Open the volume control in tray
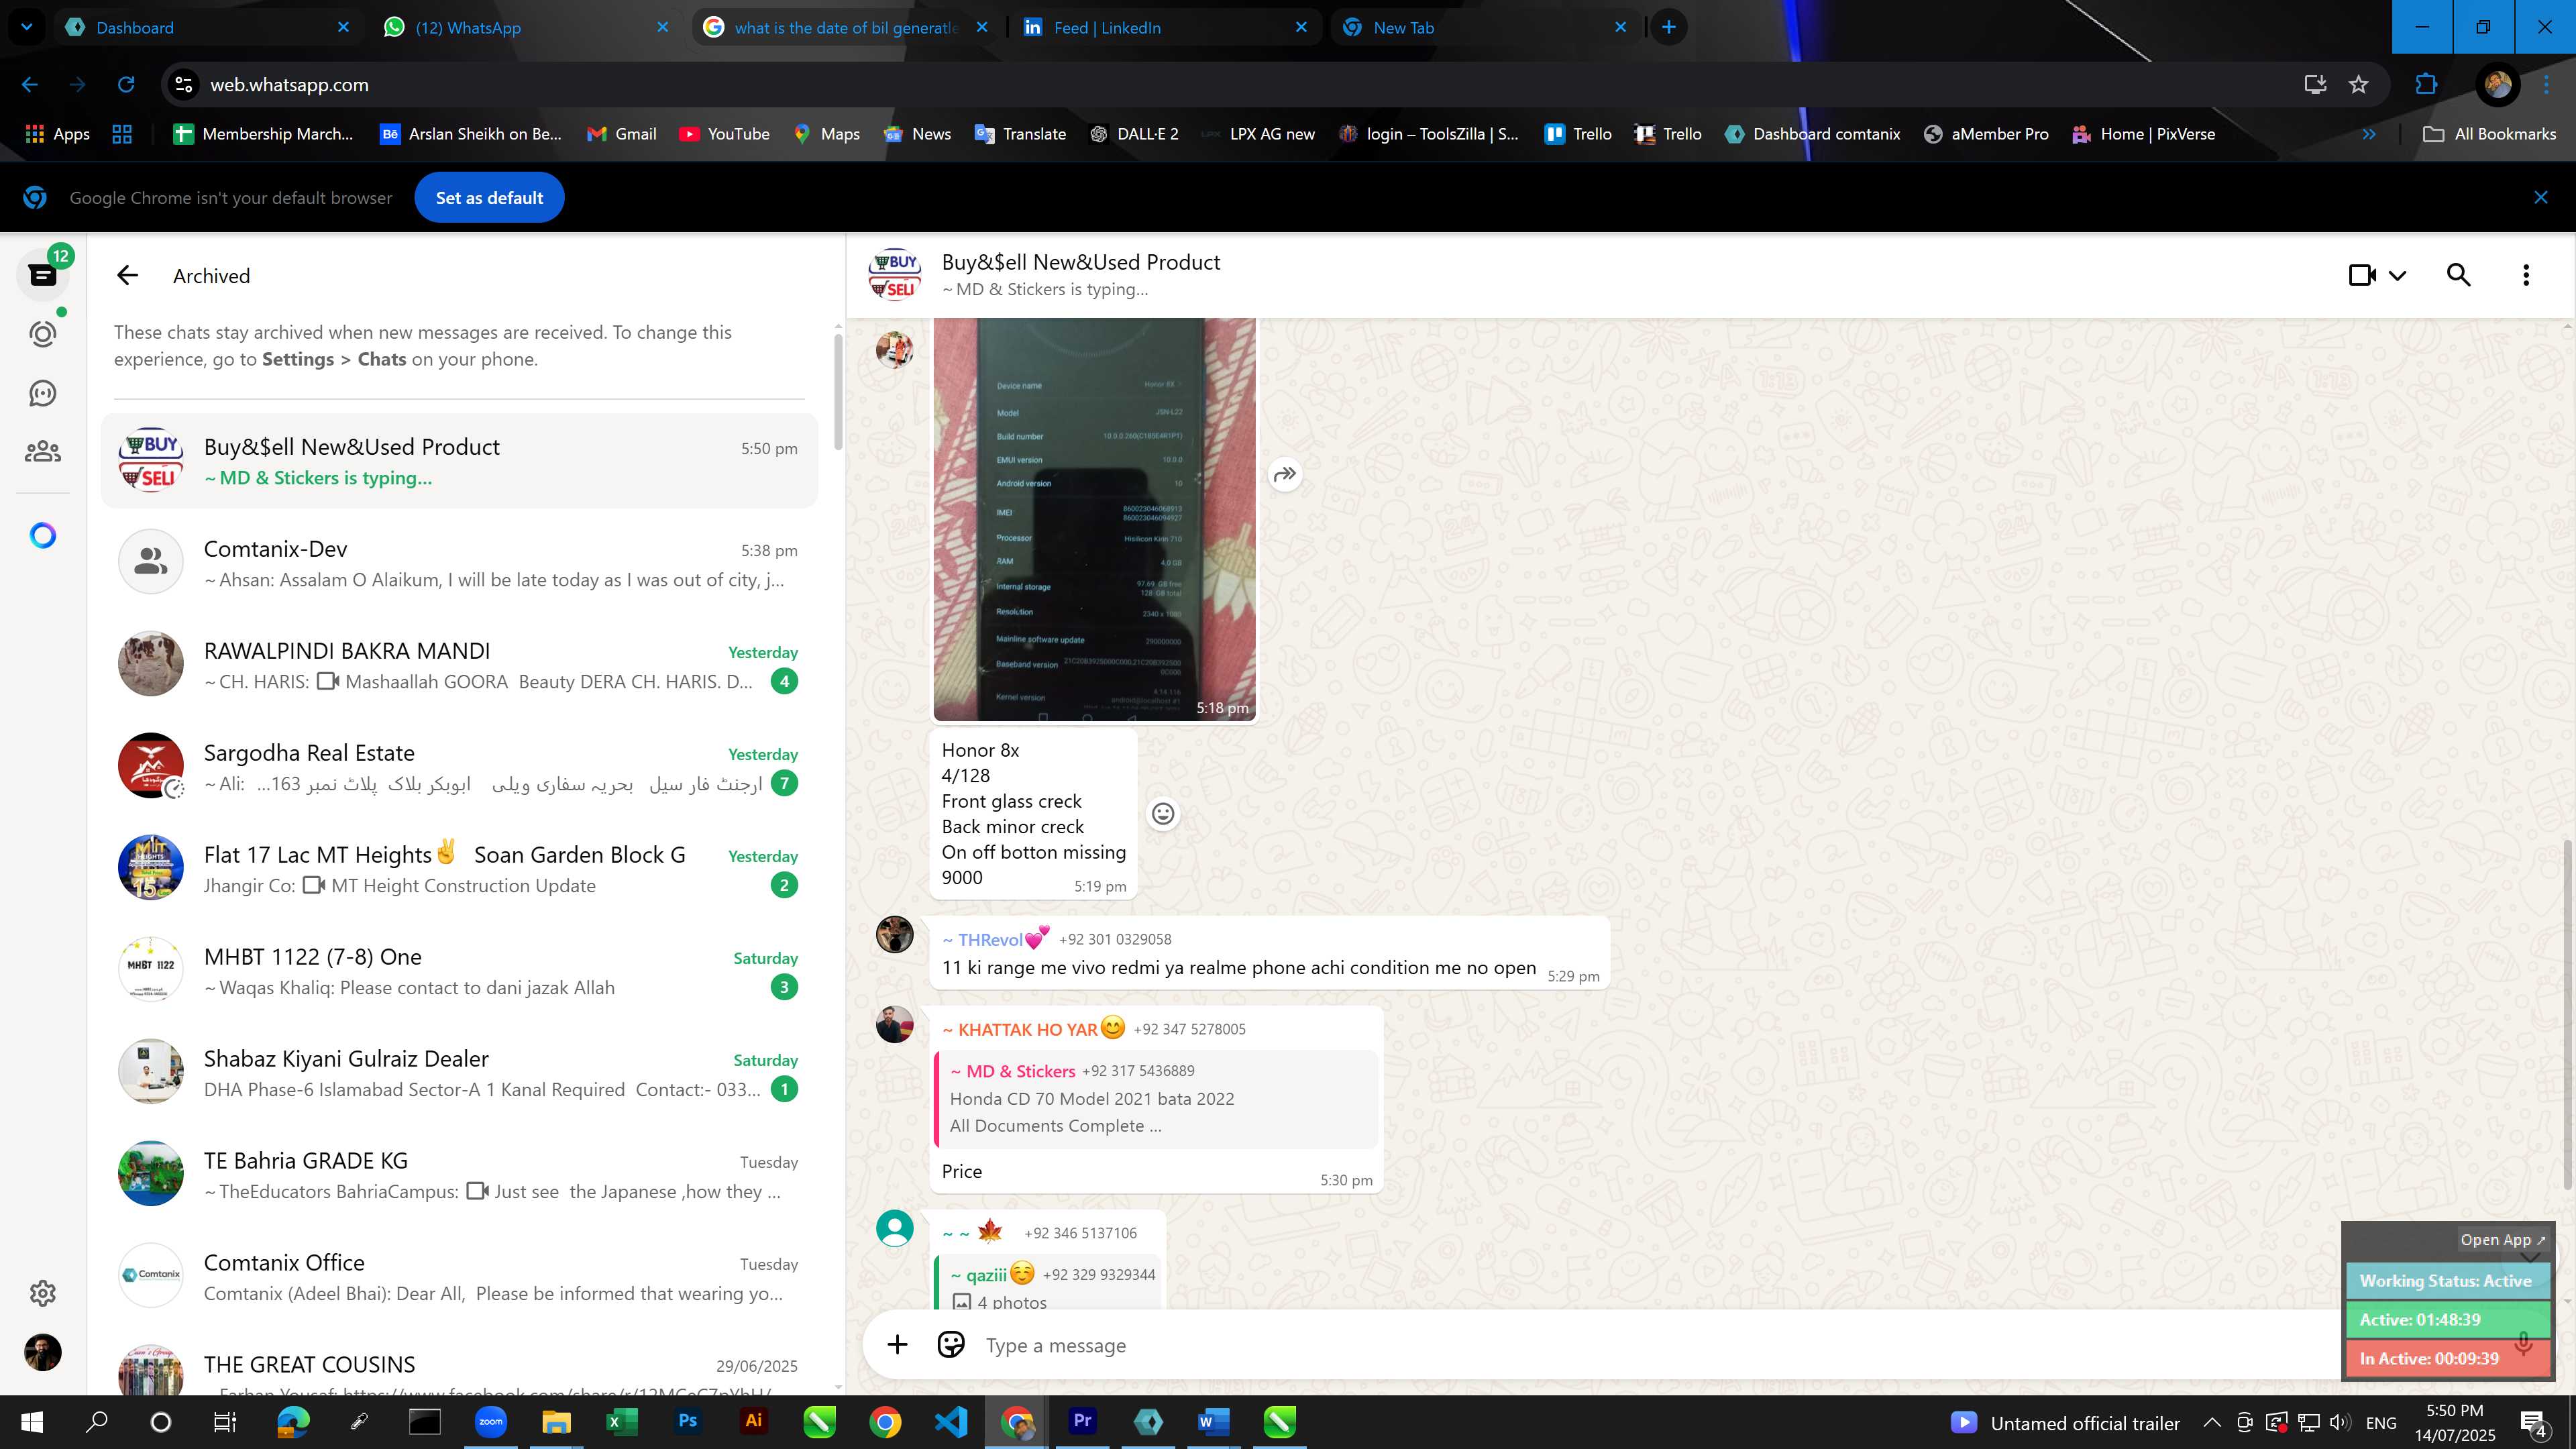 2339,1422
